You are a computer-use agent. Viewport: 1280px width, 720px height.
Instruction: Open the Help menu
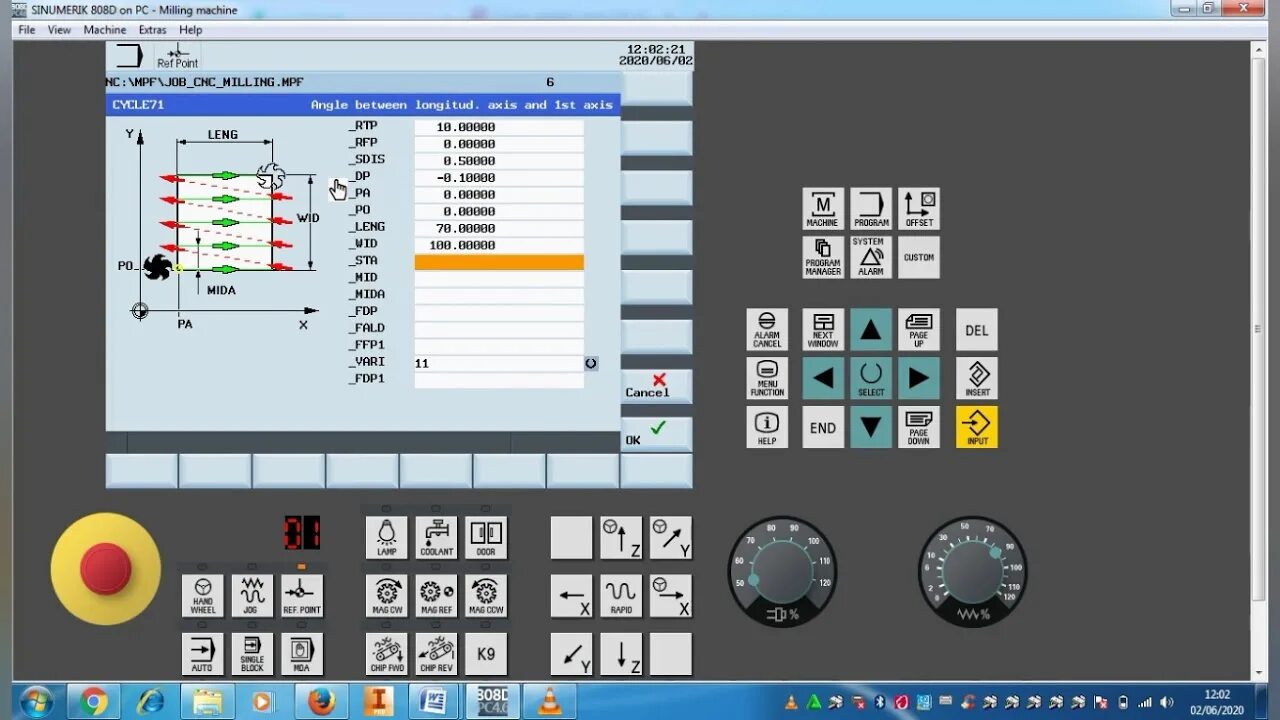[x=190, y=30]
